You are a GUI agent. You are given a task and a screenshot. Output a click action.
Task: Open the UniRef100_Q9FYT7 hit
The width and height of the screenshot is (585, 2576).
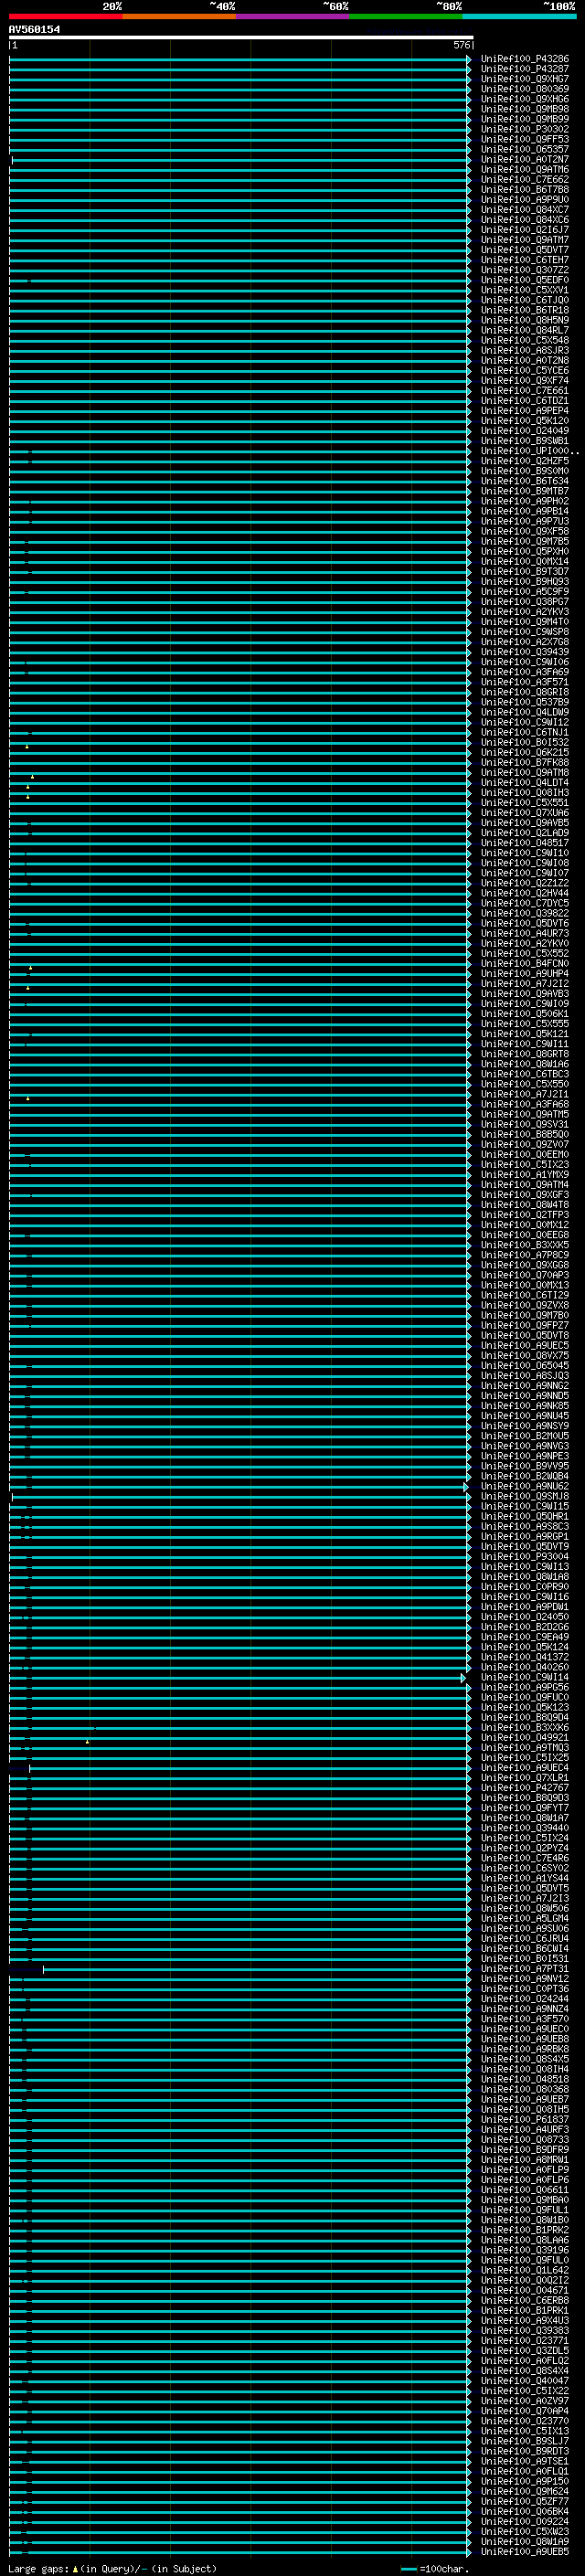pos(524,1809)
